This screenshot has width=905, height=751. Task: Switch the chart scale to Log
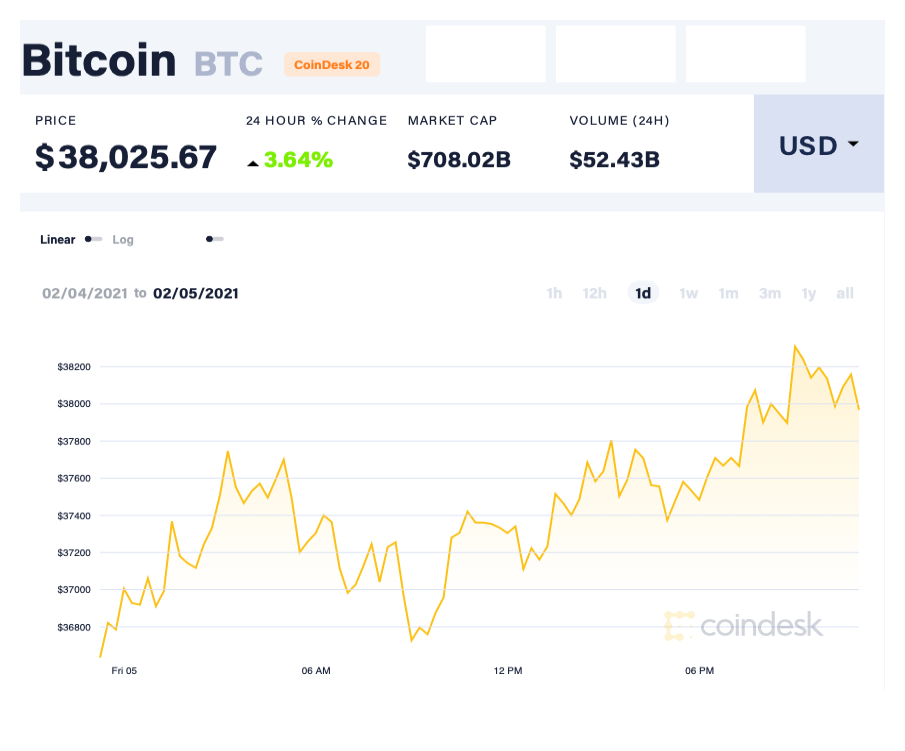(123, 240)
